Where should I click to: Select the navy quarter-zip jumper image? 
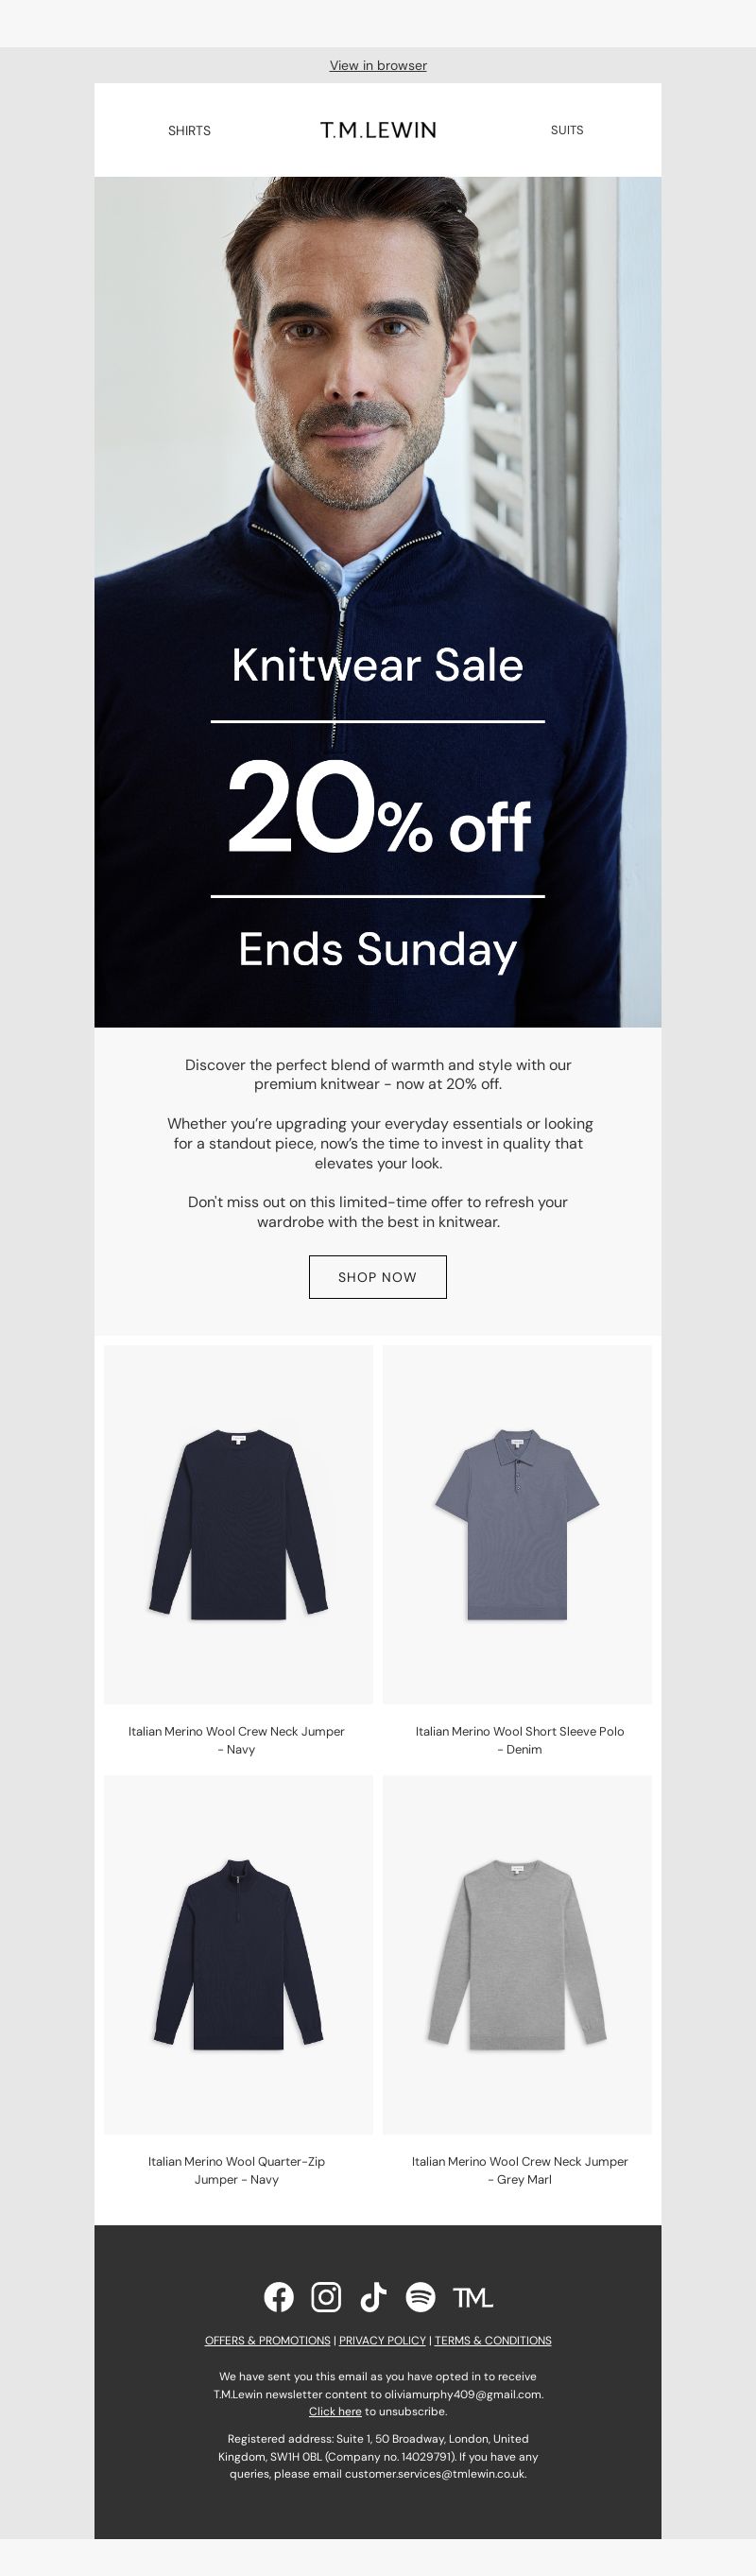[238, 1955]
